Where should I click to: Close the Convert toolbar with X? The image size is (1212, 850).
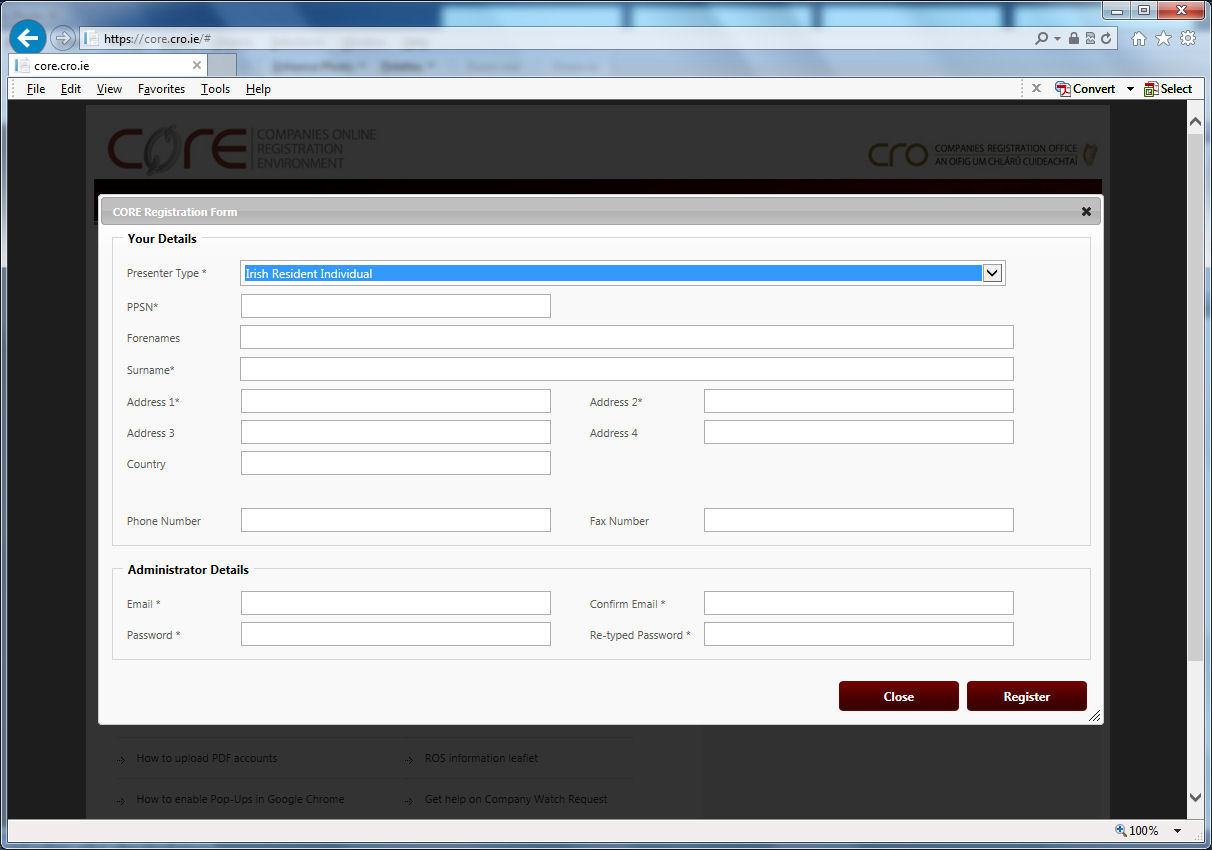tap(1036, 88)
